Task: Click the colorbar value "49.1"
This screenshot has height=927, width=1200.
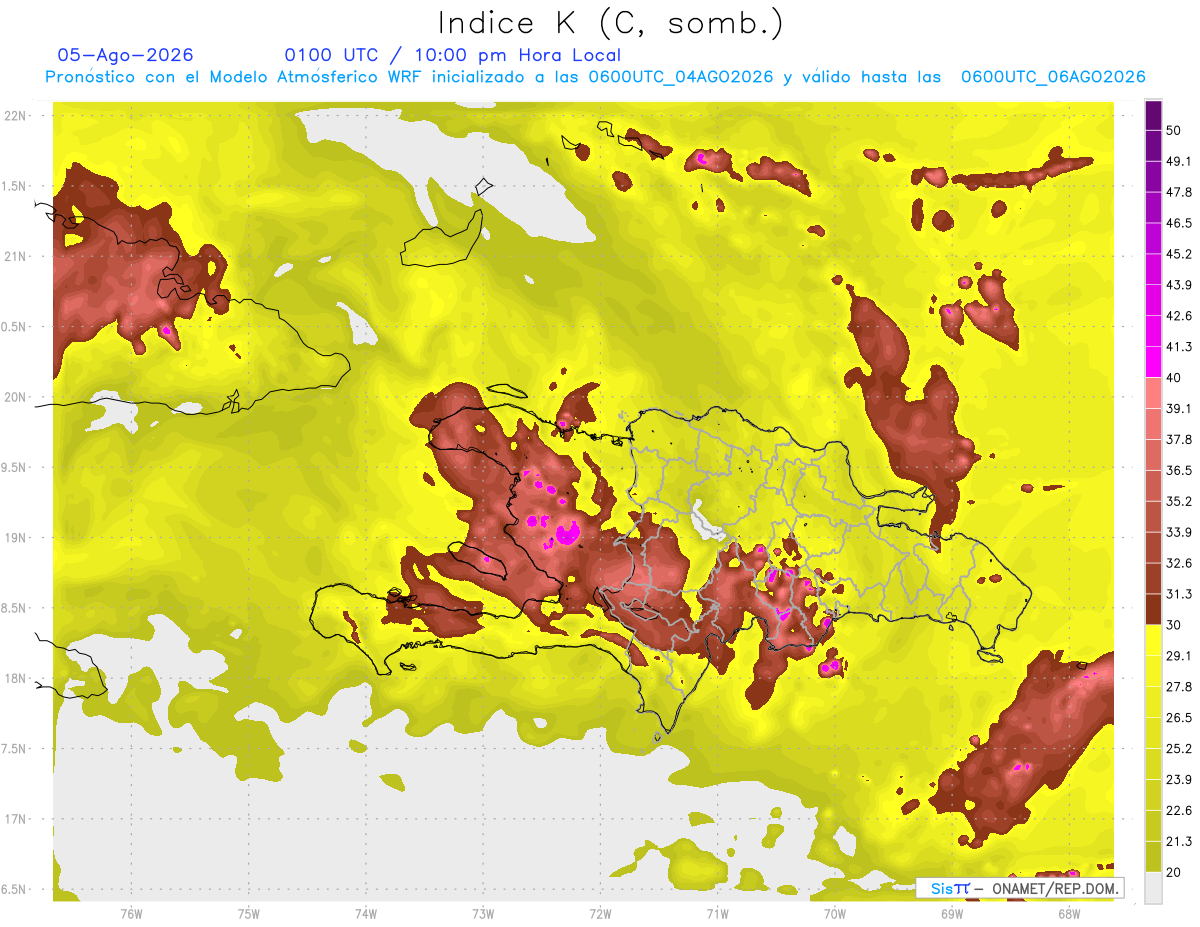Action: 1180,161
